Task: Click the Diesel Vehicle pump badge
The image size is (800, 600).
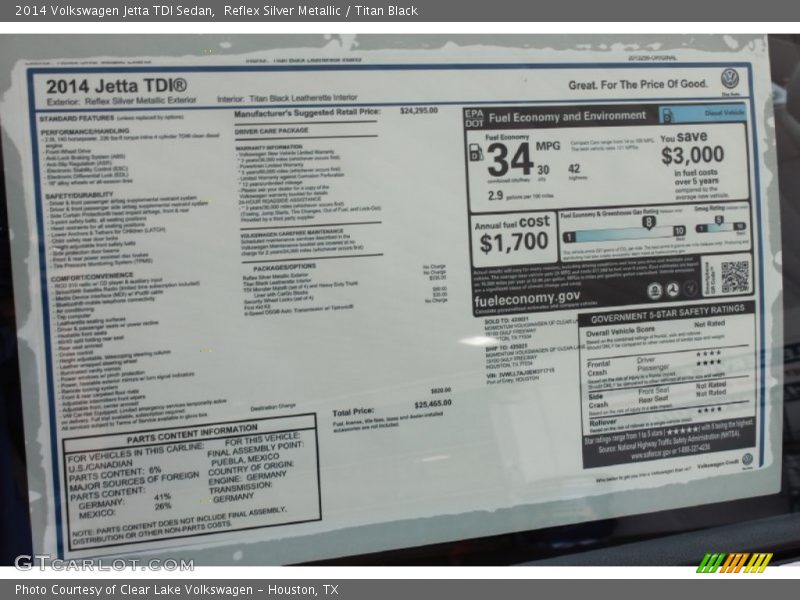Action: point(703,113)
